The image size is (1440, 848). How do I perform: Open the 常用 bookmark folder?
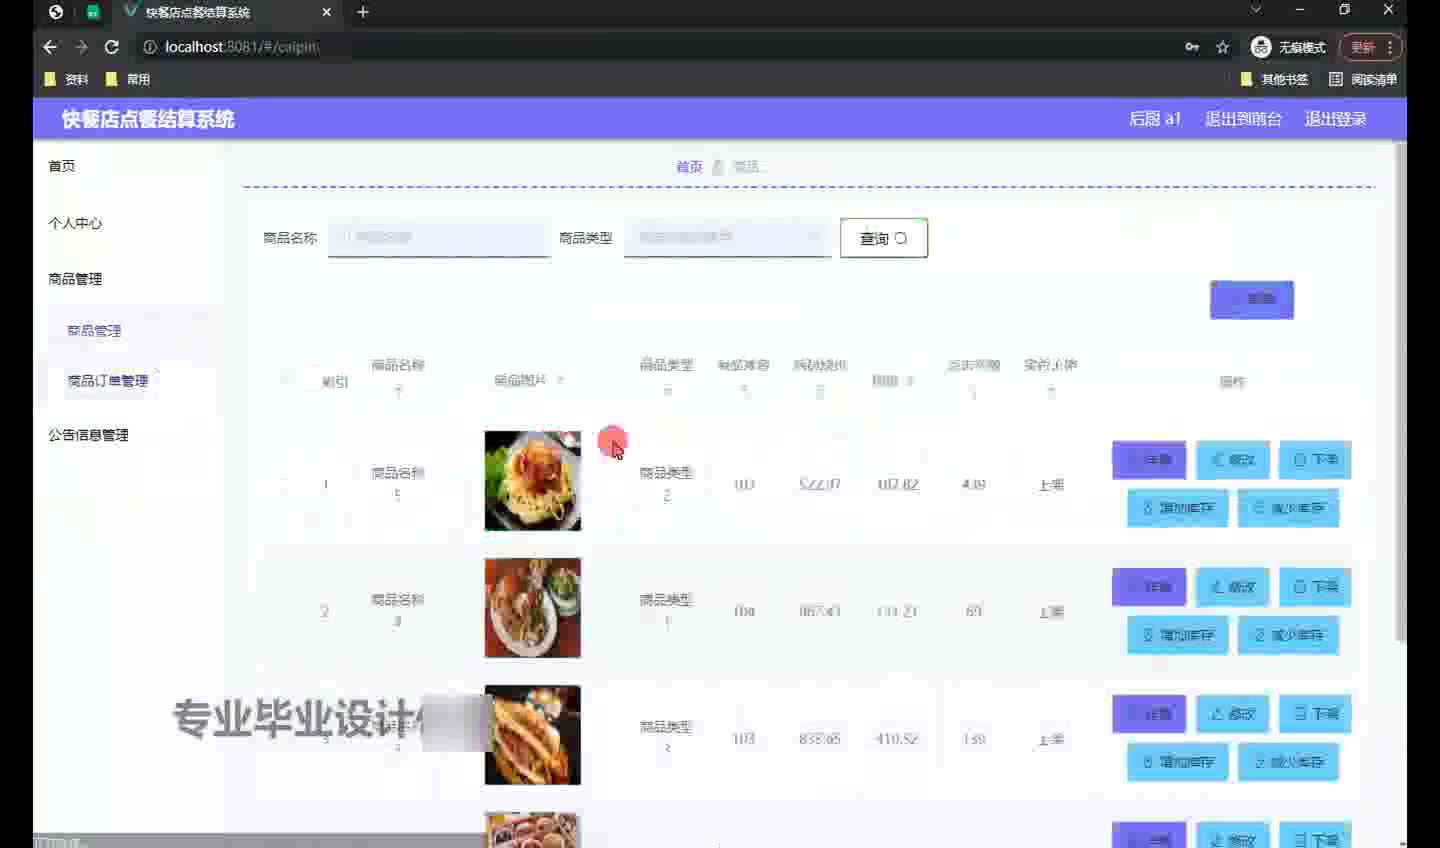127,79
